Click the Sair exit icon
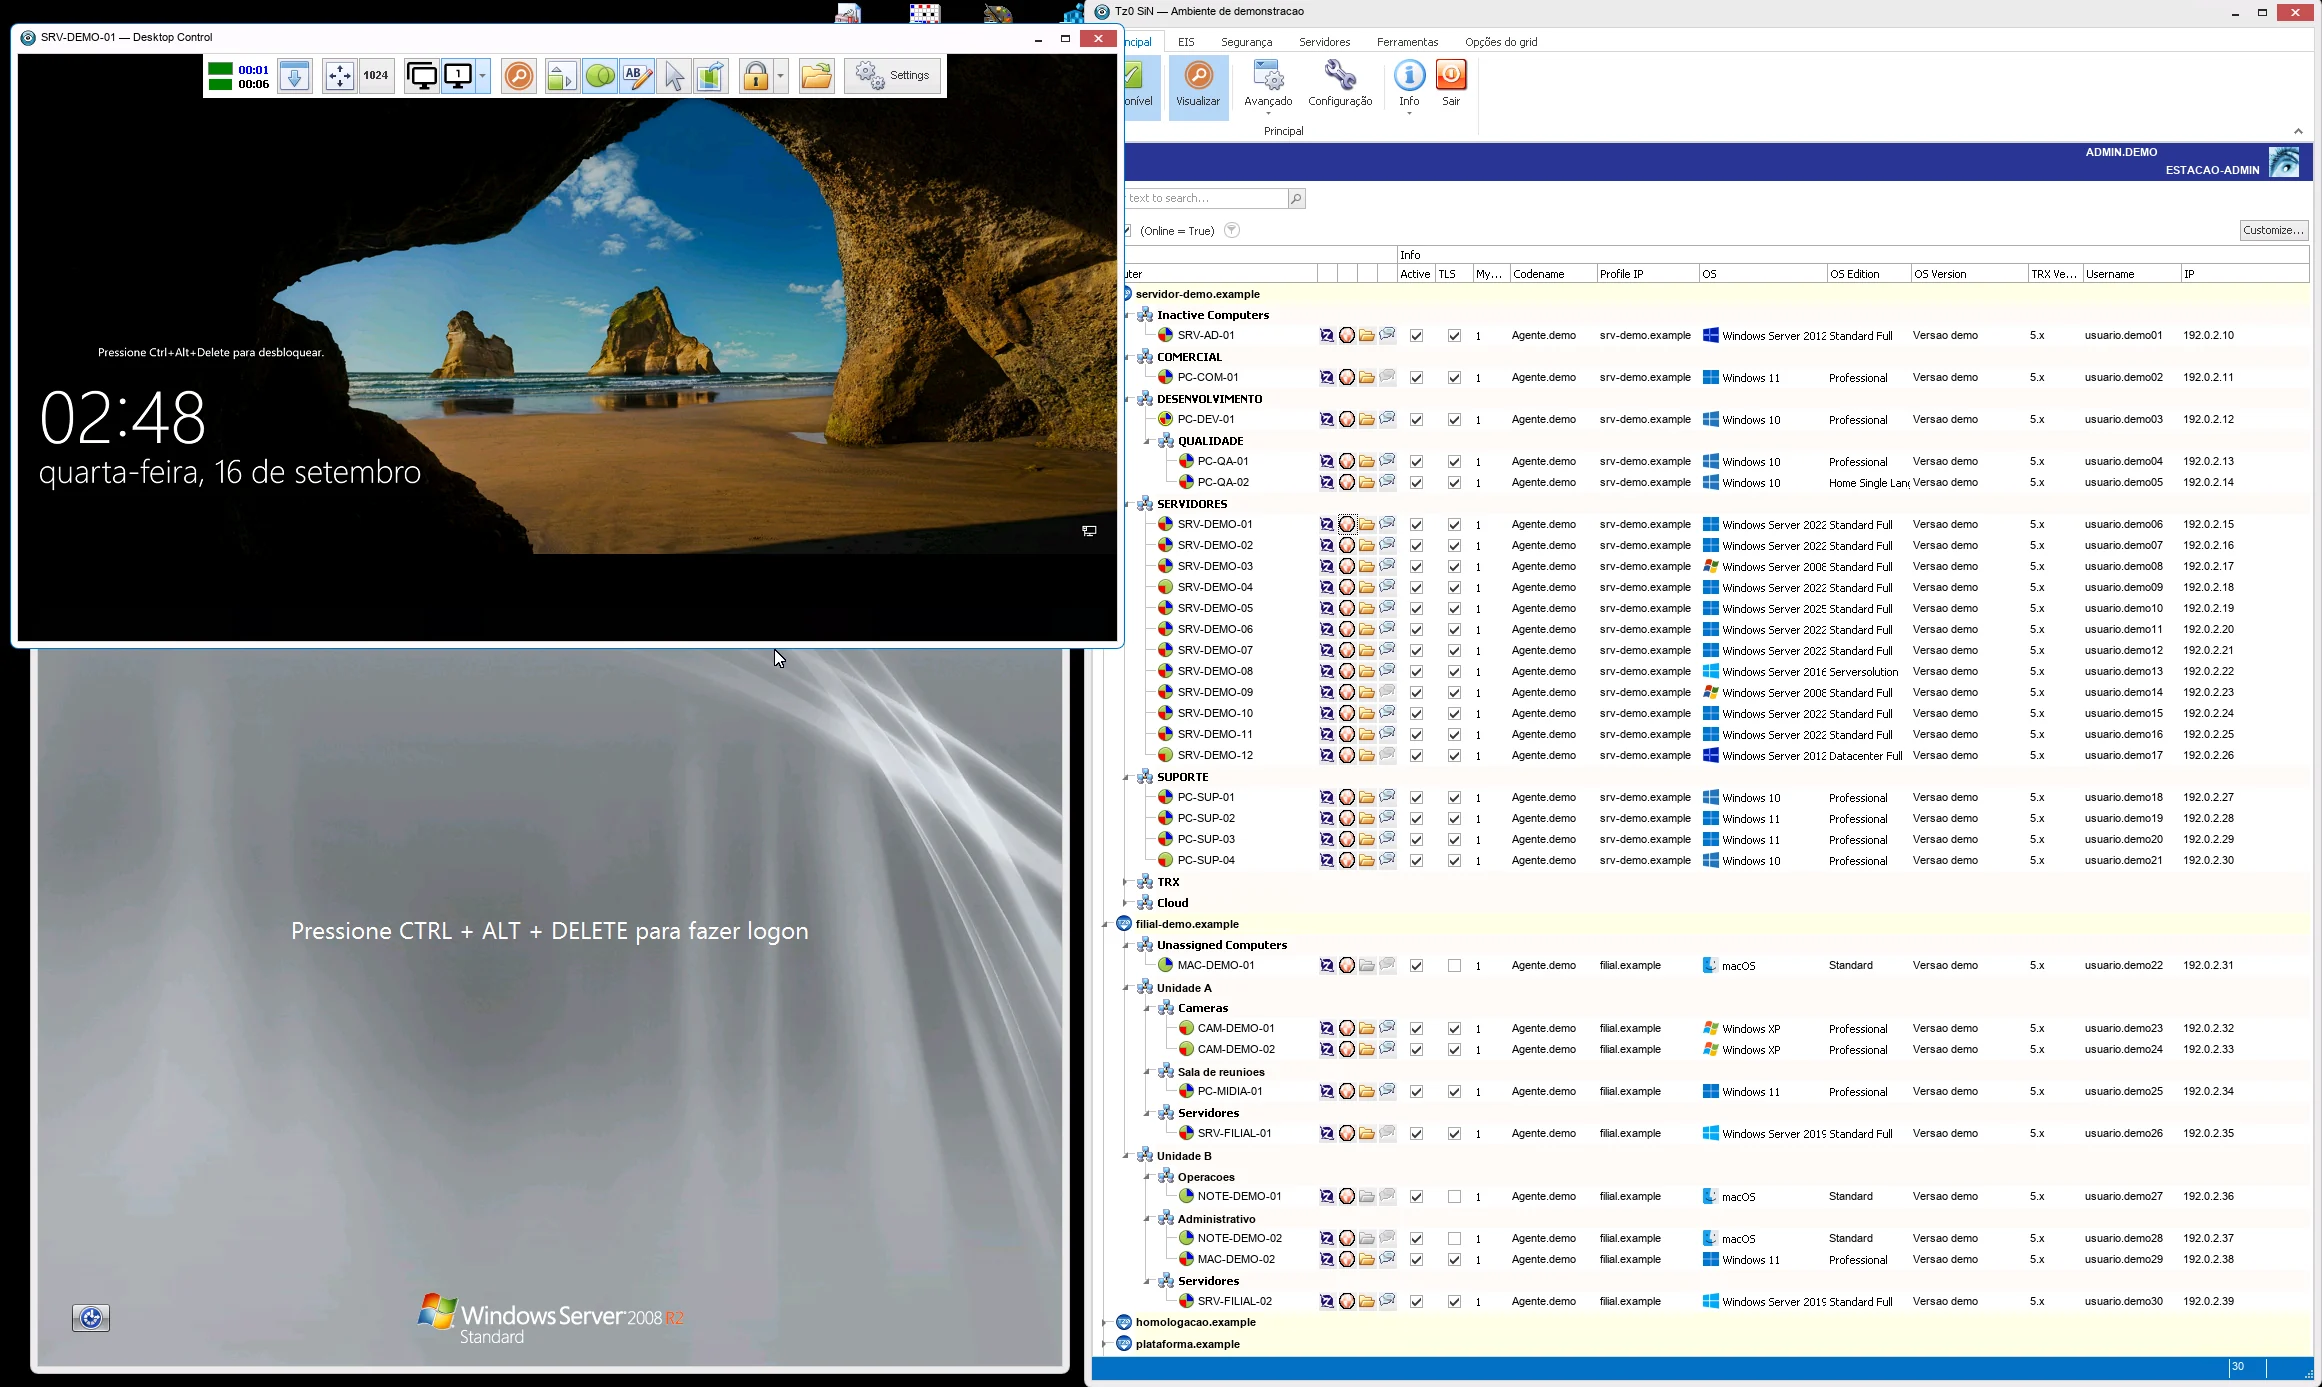Screen dimensions: 2322x1387 pos(1451,84)
